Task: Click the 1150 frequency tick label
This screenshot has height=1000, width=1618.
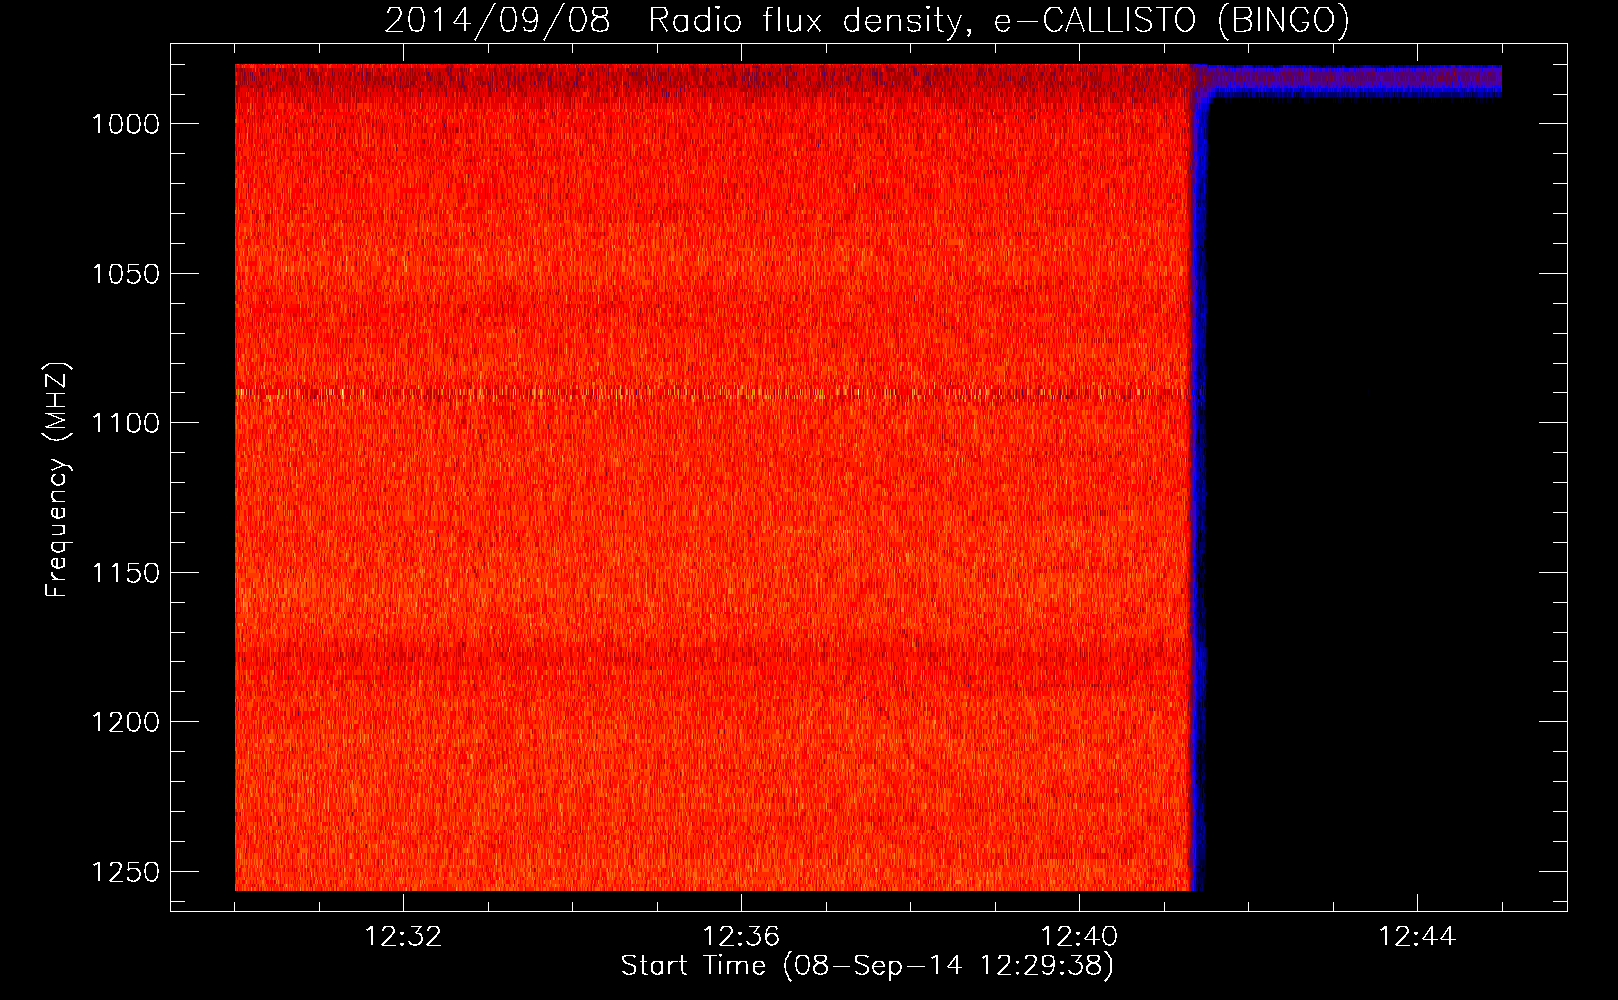Action: 125,573
